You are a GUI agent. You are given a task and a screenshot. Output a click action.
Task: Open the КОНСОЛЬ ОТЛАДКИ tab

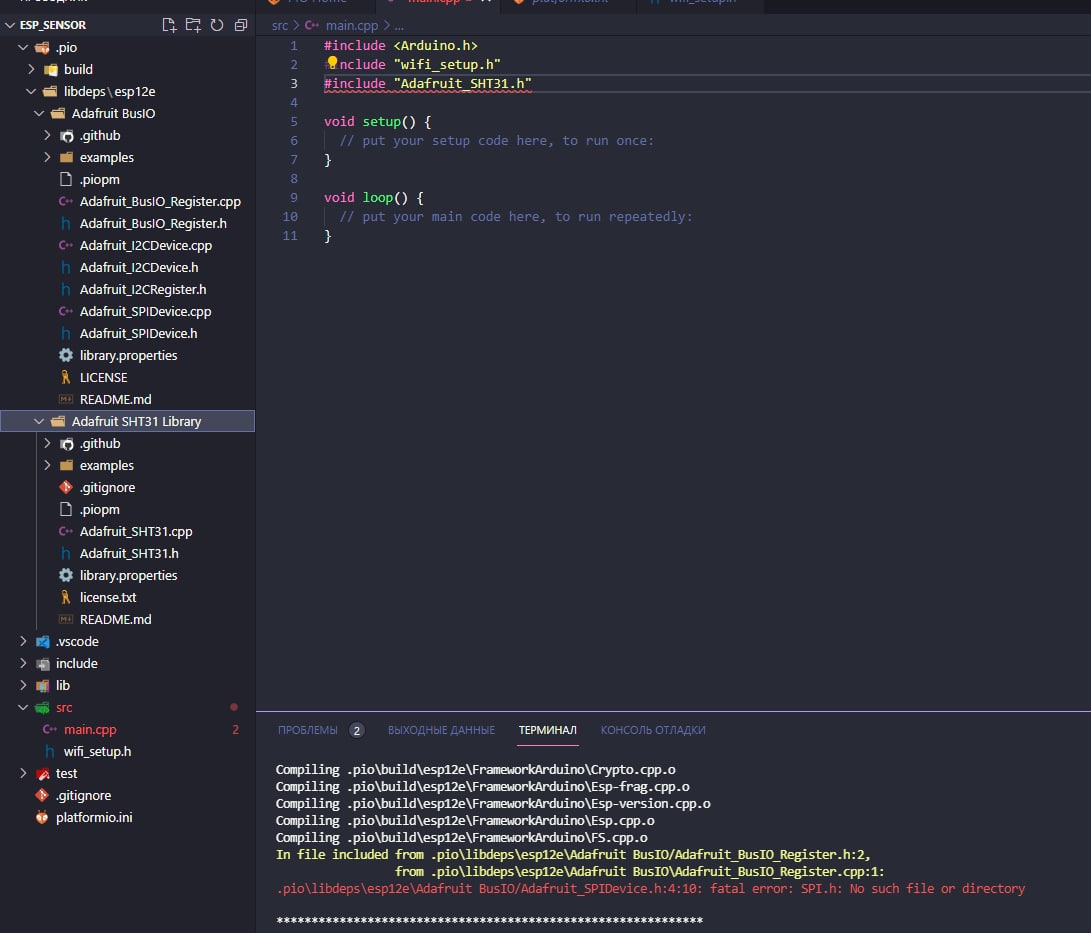tap(653, 730)
